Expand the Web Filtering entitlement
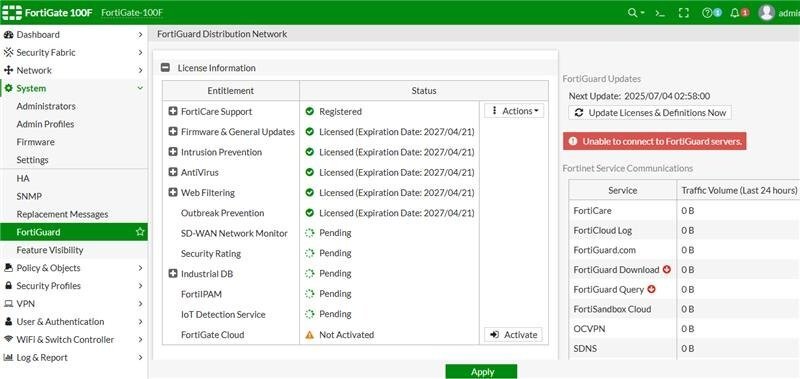800x379 pixels. tap(173, 193)
